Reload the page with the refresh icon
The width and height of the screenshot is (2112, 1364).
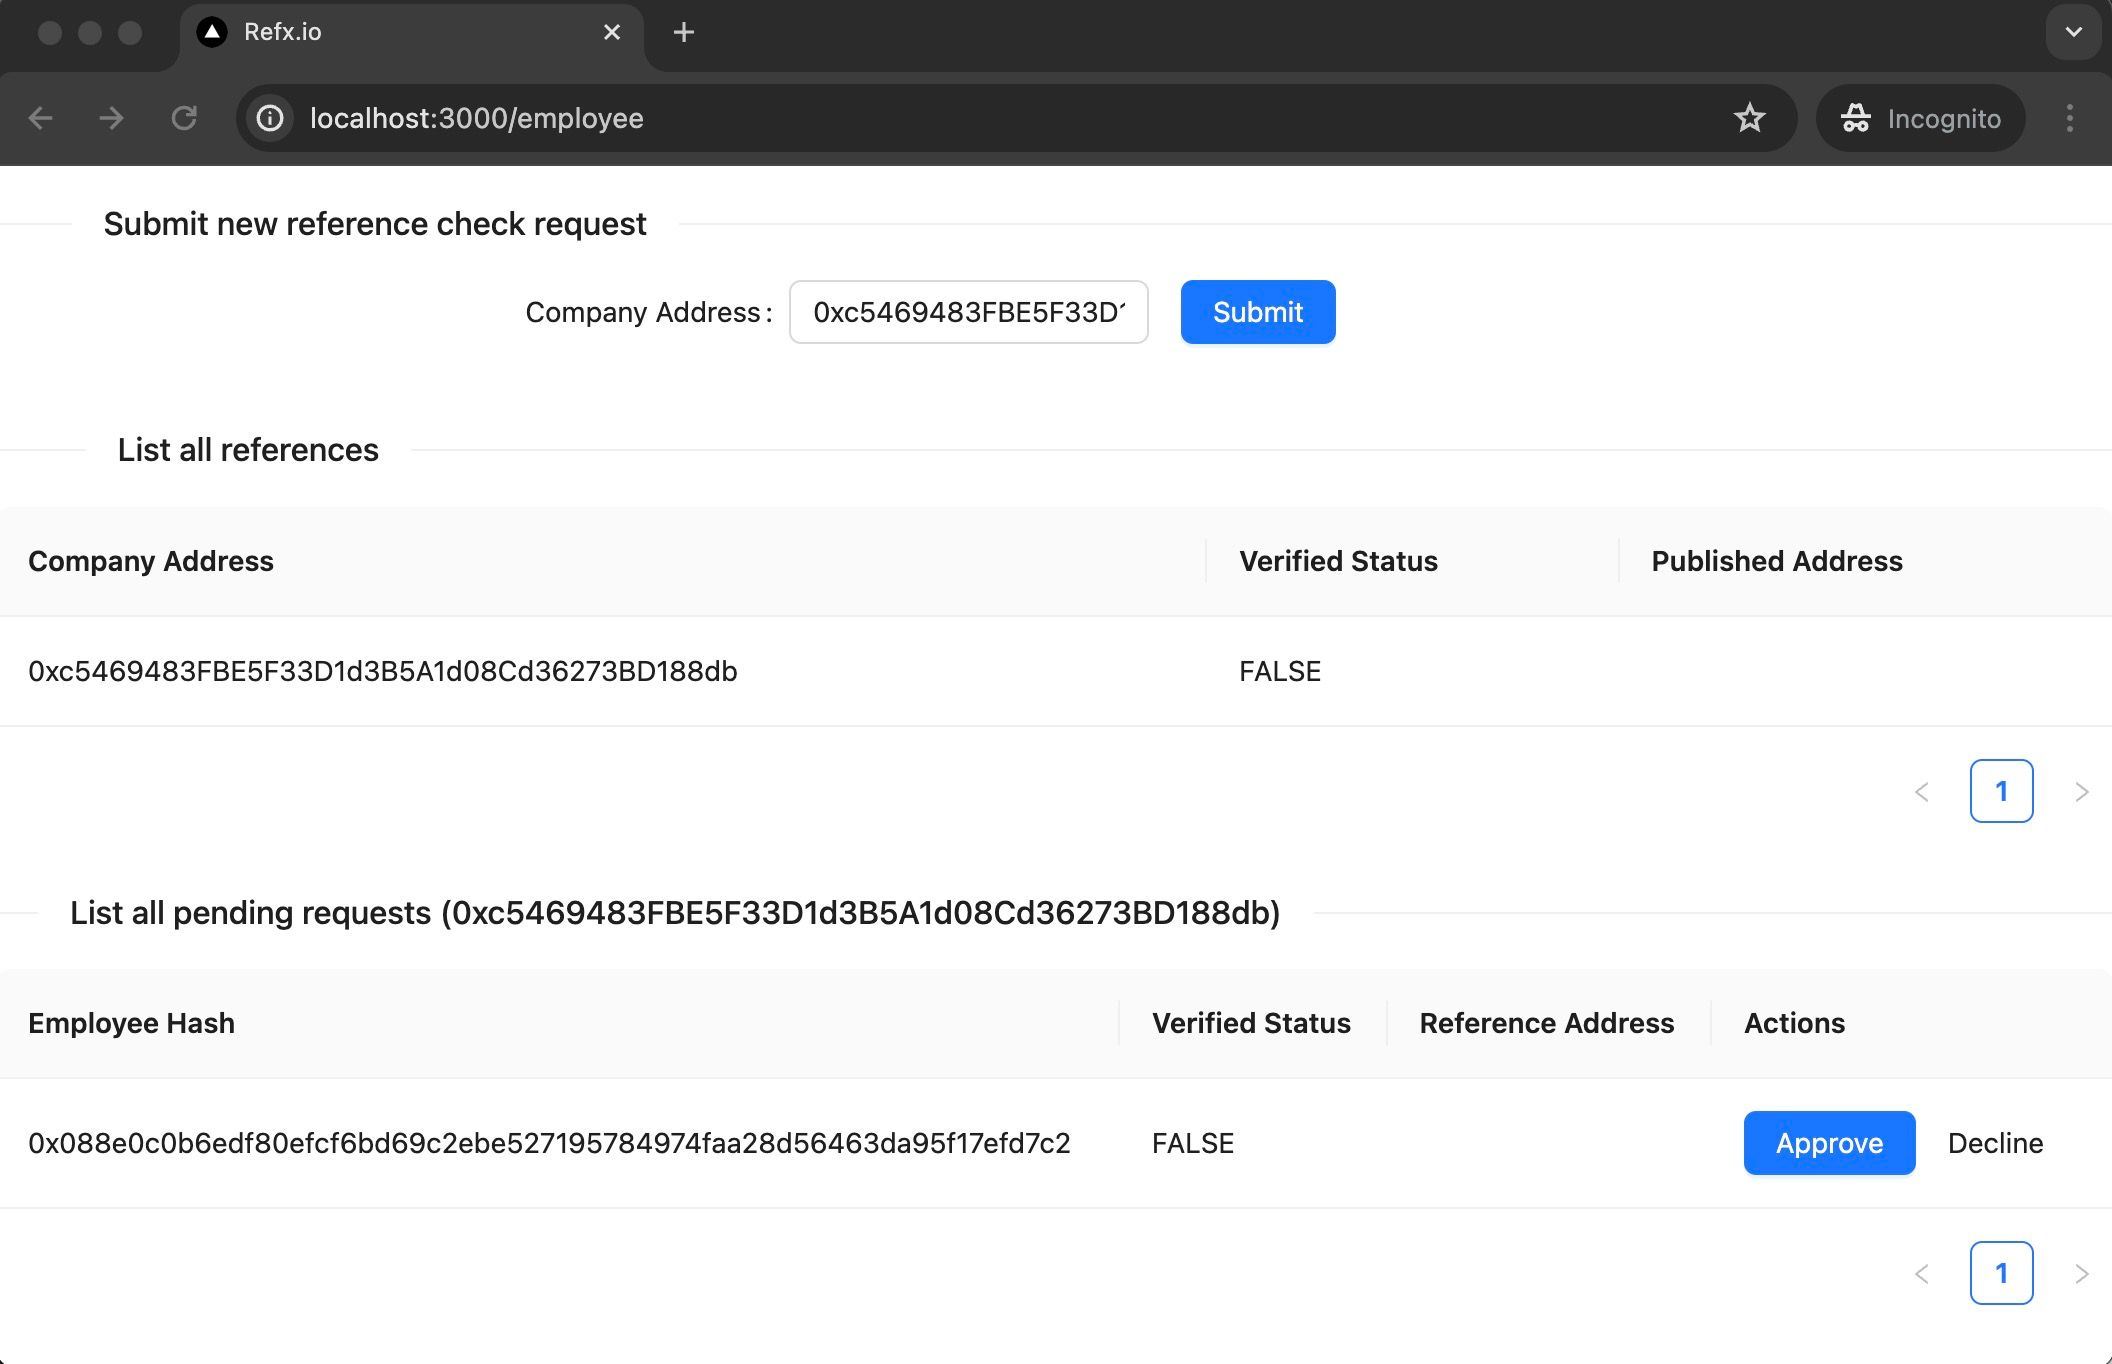[x=184, y=118]
